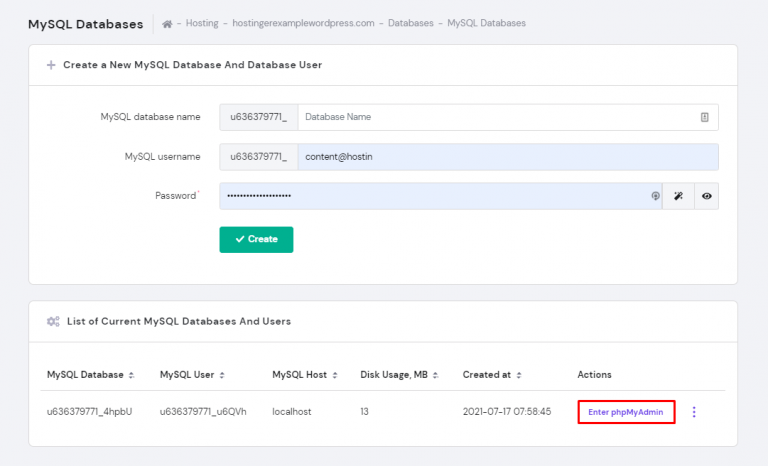Screen dimensions: 768x466
Task: Toggle password visibility with the eye icon
Action: (706, 196)
